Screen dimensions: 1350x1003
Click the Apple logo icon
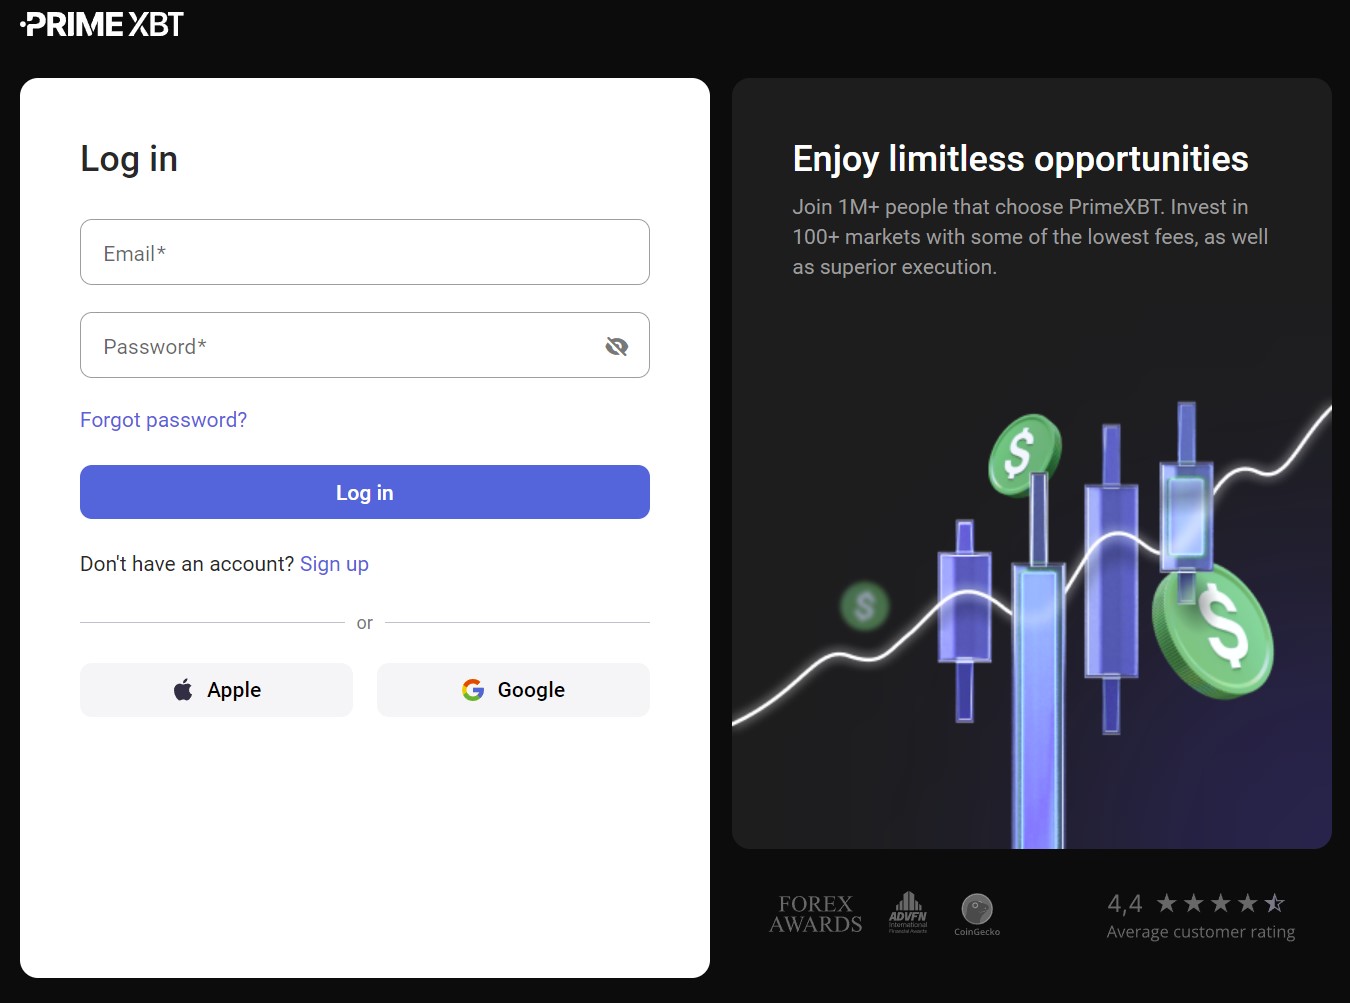(183, 690)
